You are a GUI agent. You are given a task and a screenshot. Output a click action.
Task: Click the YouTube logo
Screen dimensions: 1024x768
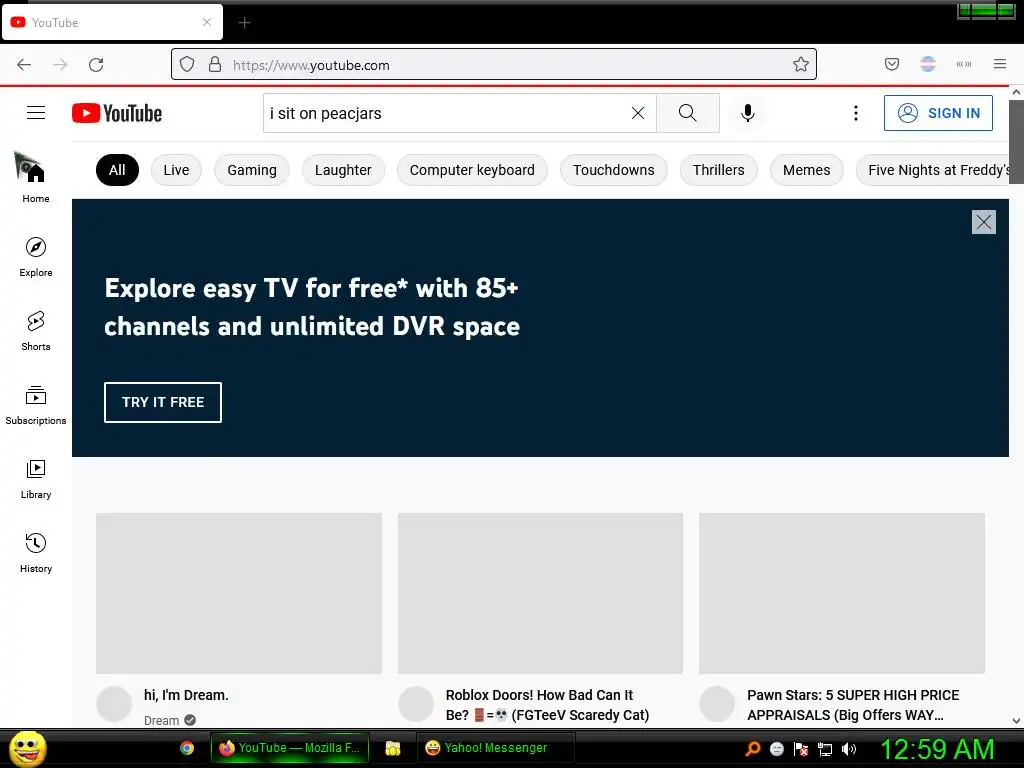pyautogui.click(x=117, y=113)
